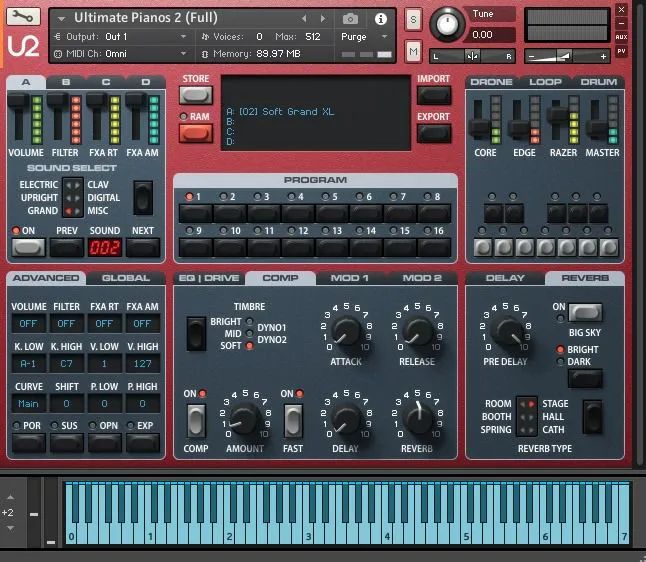Click the PV button in header
This screenshot has width=646, height=562.
(x=621, y=51)
